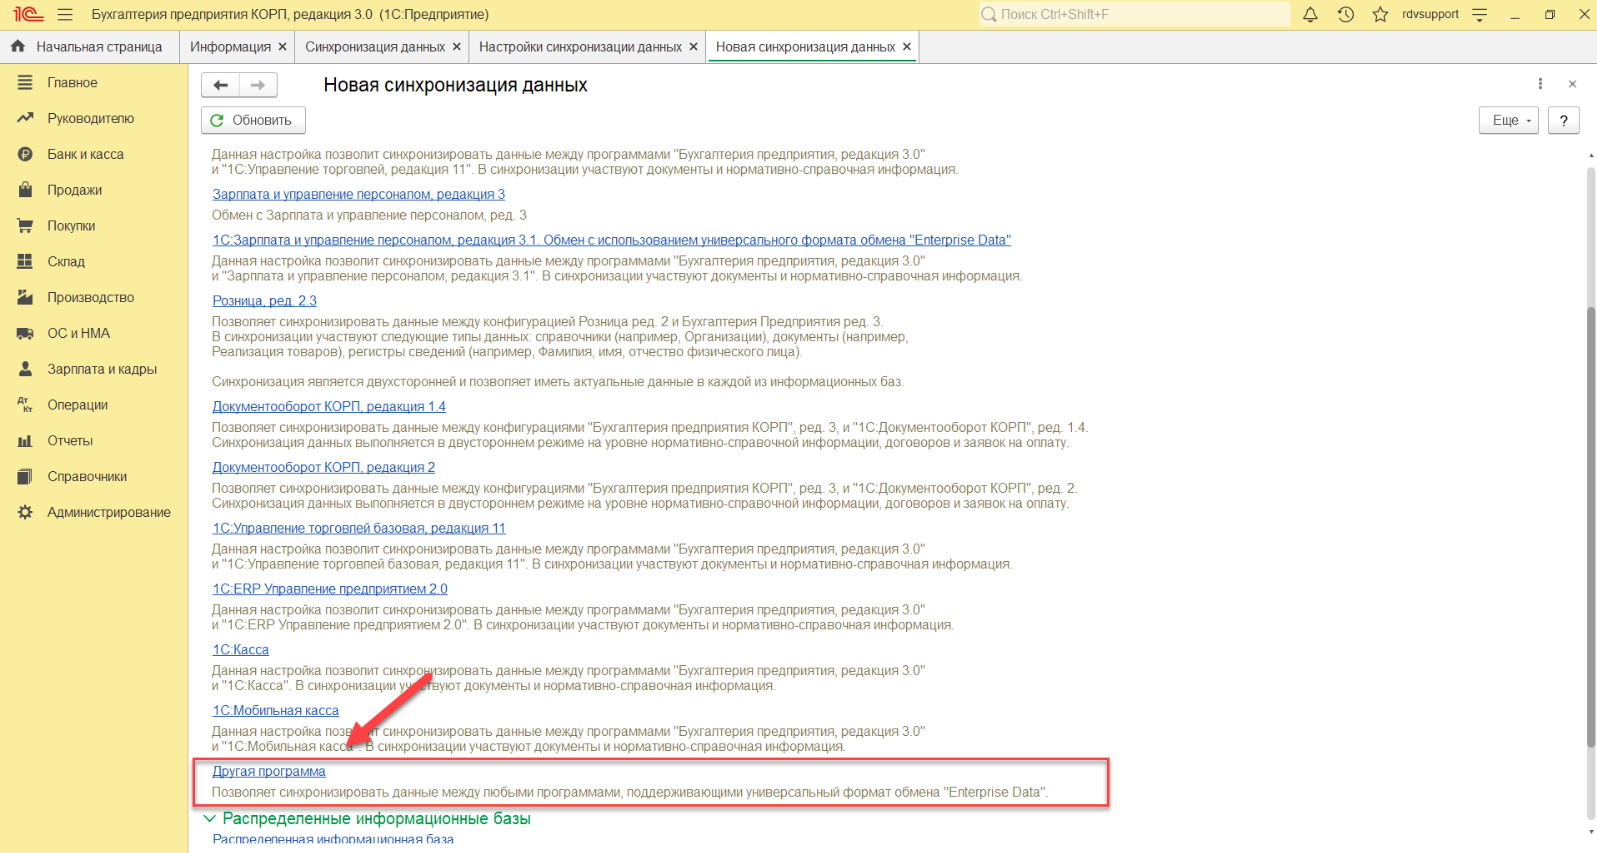Viewport: 1597px width, 853px height.
Task: Open help with the ? button
Action: [1564, 120]
